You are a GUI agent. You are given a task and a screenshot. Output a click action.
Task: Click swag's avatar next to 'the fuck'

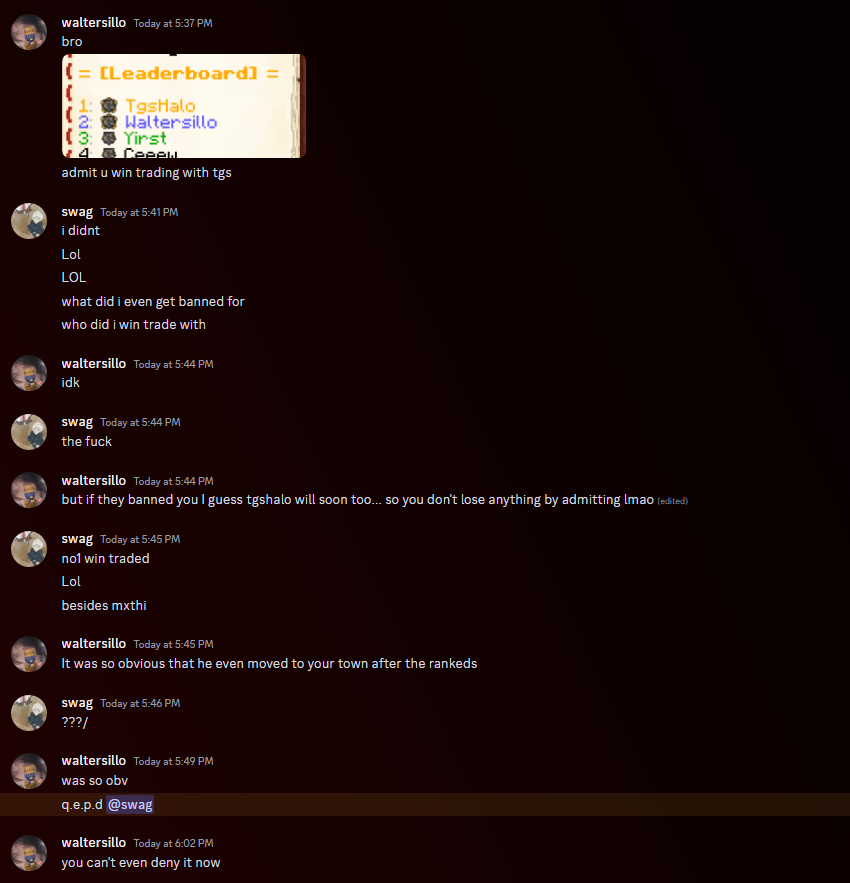[x=29, y=432]
